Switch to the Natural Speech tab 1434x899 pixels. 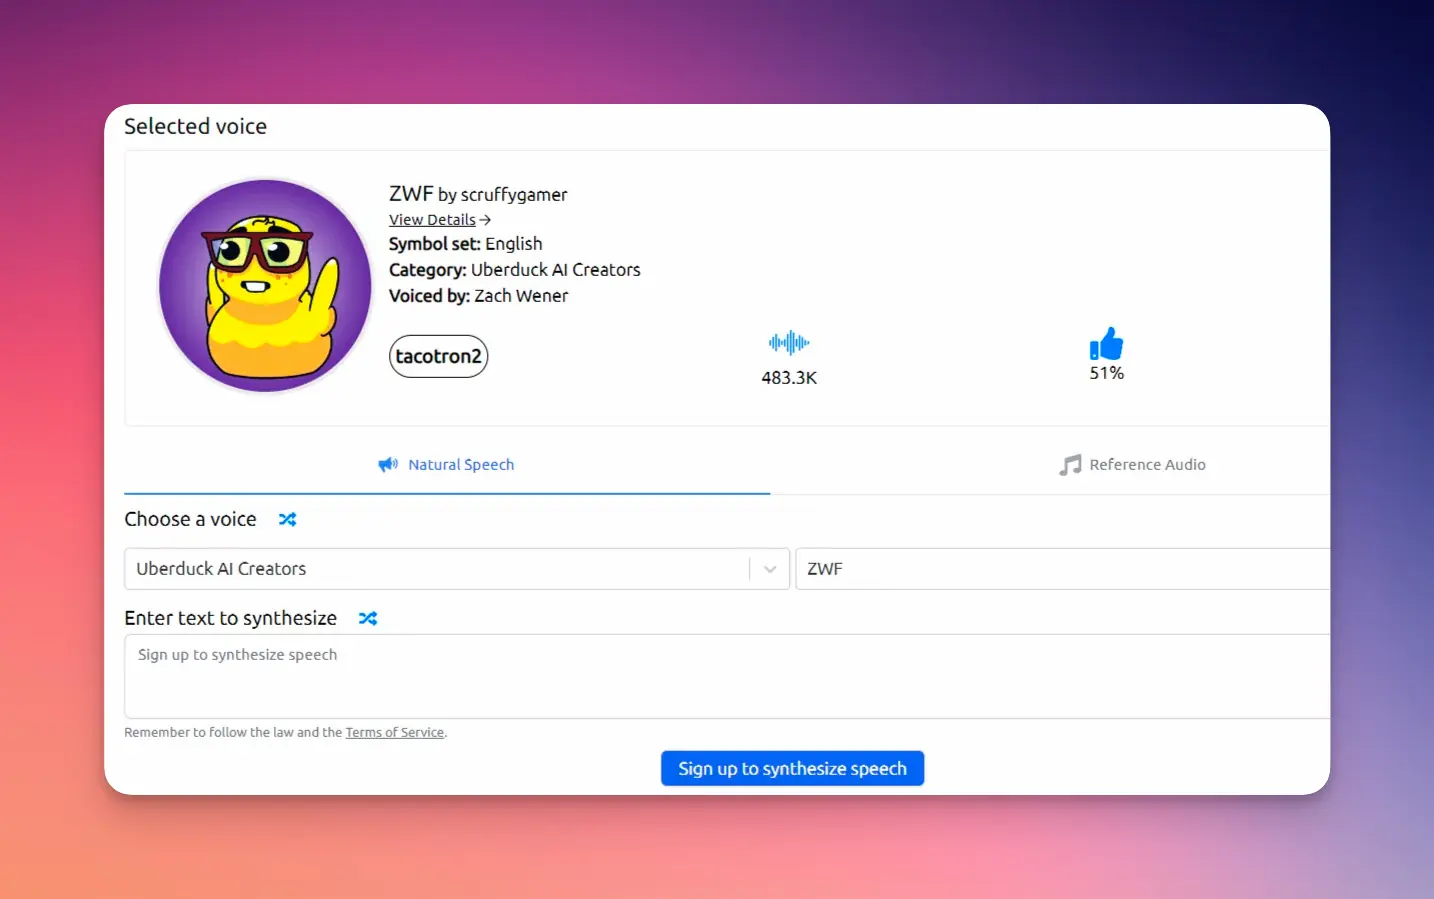(x=447, y=465)
